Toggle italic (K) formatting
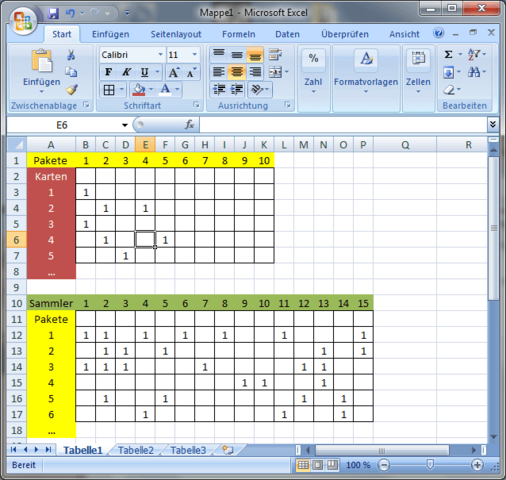This screenshot has width=506, height=480. [x=126, y=72]
